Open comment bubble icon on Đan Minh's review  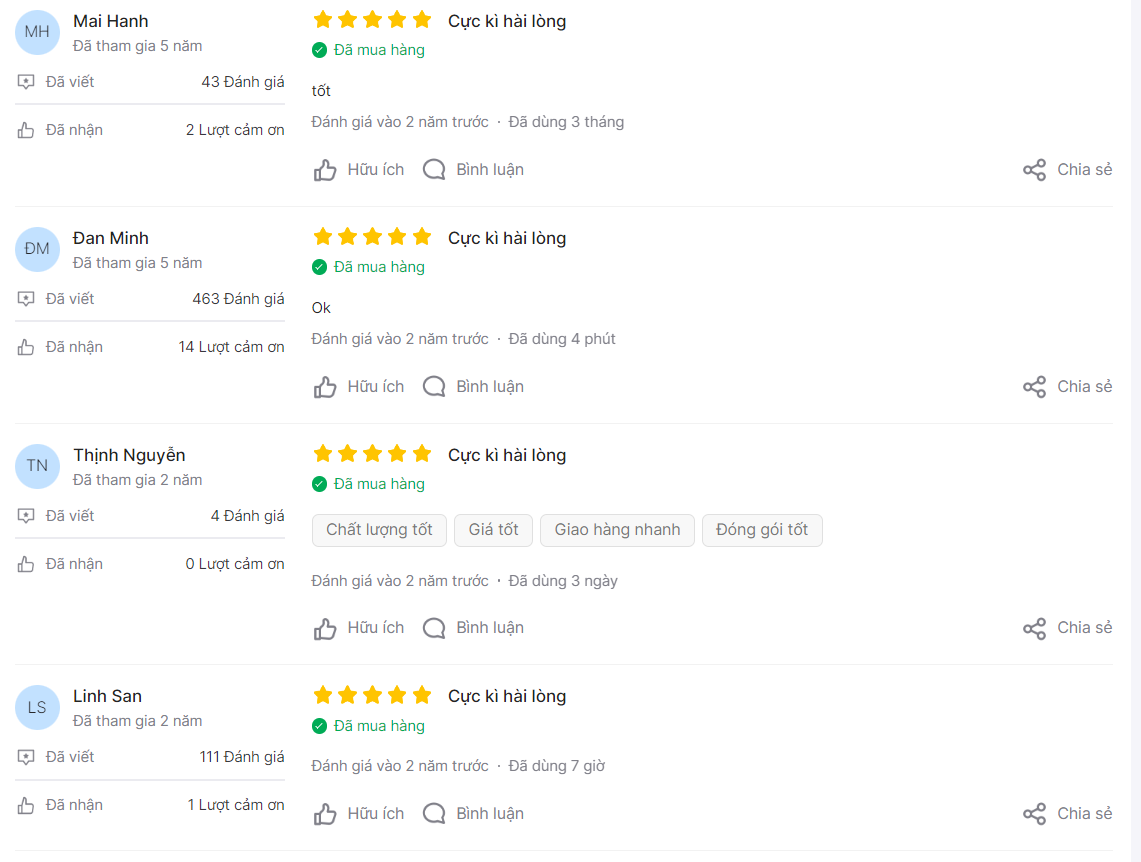pos(434,387)
